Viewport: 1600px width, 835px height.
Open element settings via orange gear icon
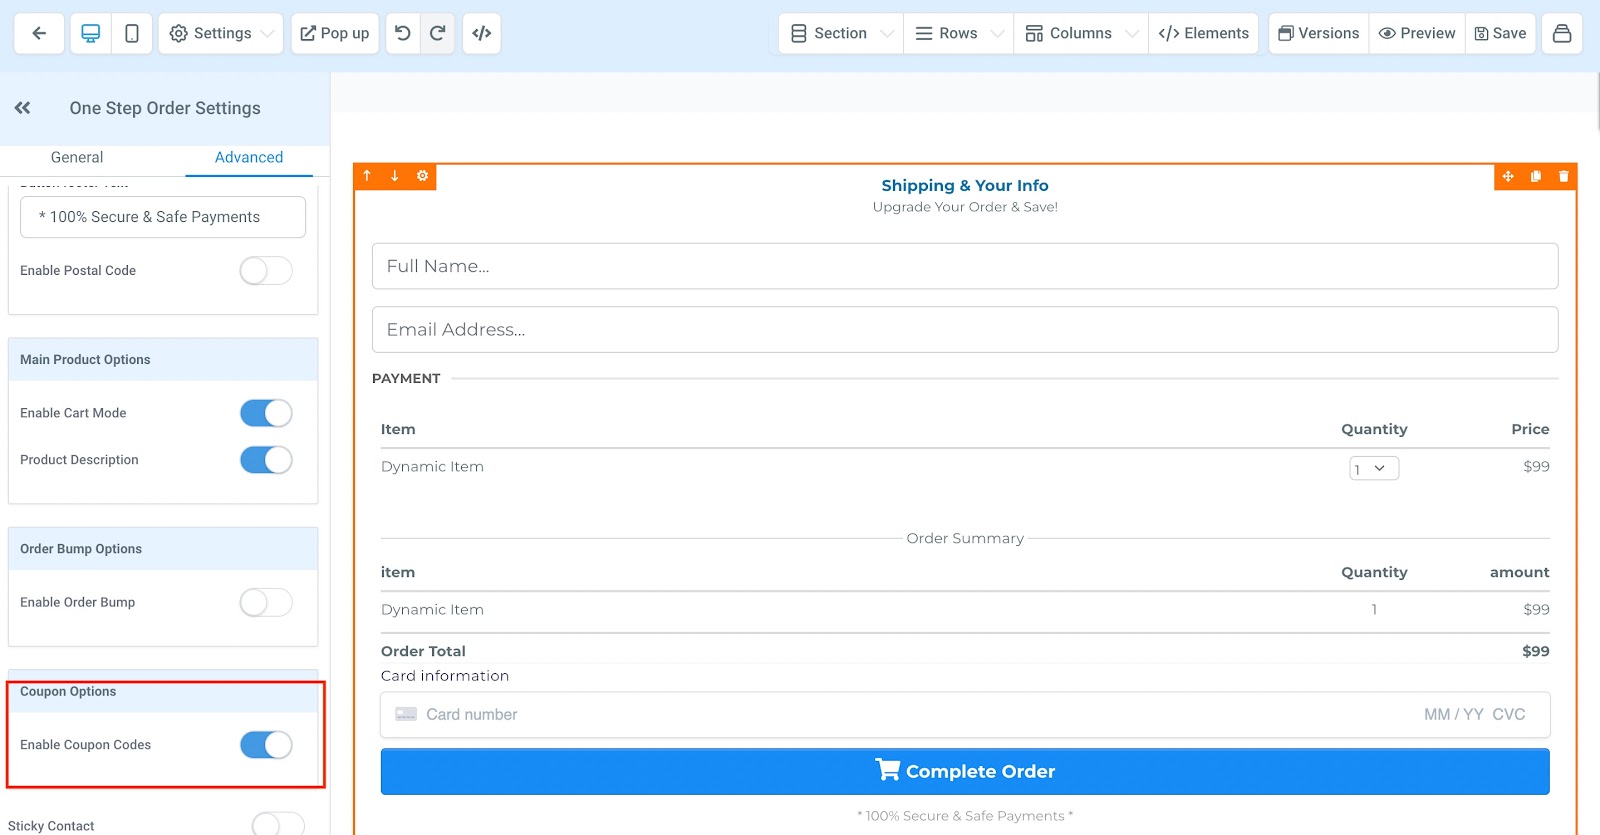coord(422,176)
